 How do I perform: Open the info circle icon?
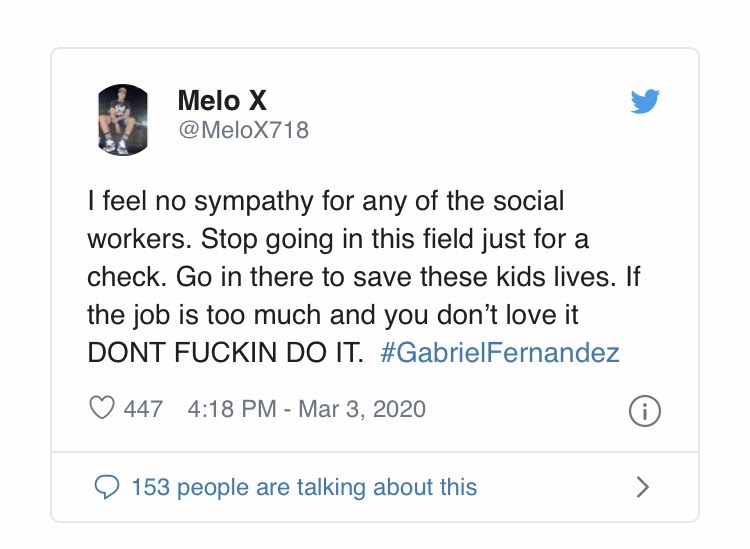click(x=645, y=410)
